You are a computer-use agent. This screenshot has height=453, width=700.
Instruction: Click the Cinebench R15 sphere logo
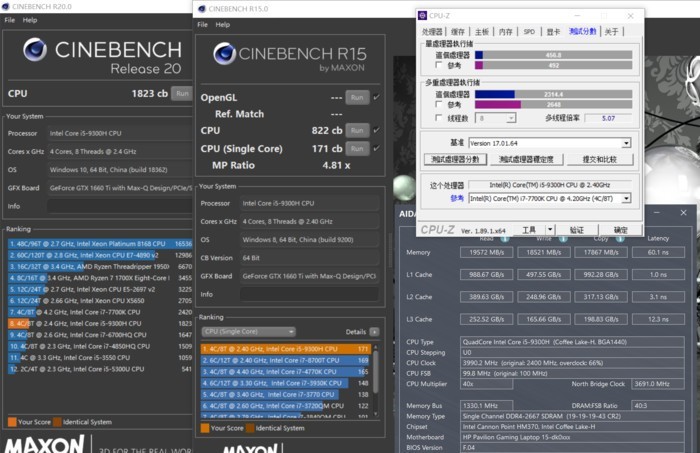coord(225,54)
